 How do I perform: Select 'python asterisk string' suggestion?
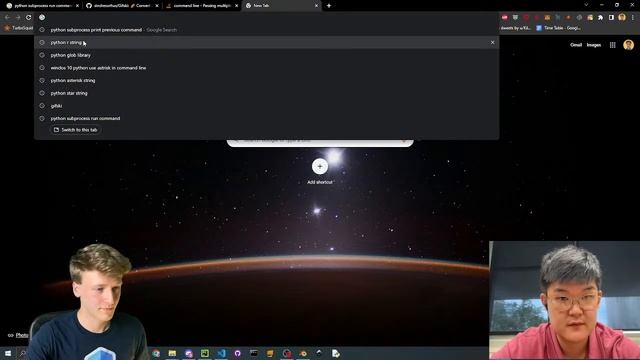tap(267, 80)
